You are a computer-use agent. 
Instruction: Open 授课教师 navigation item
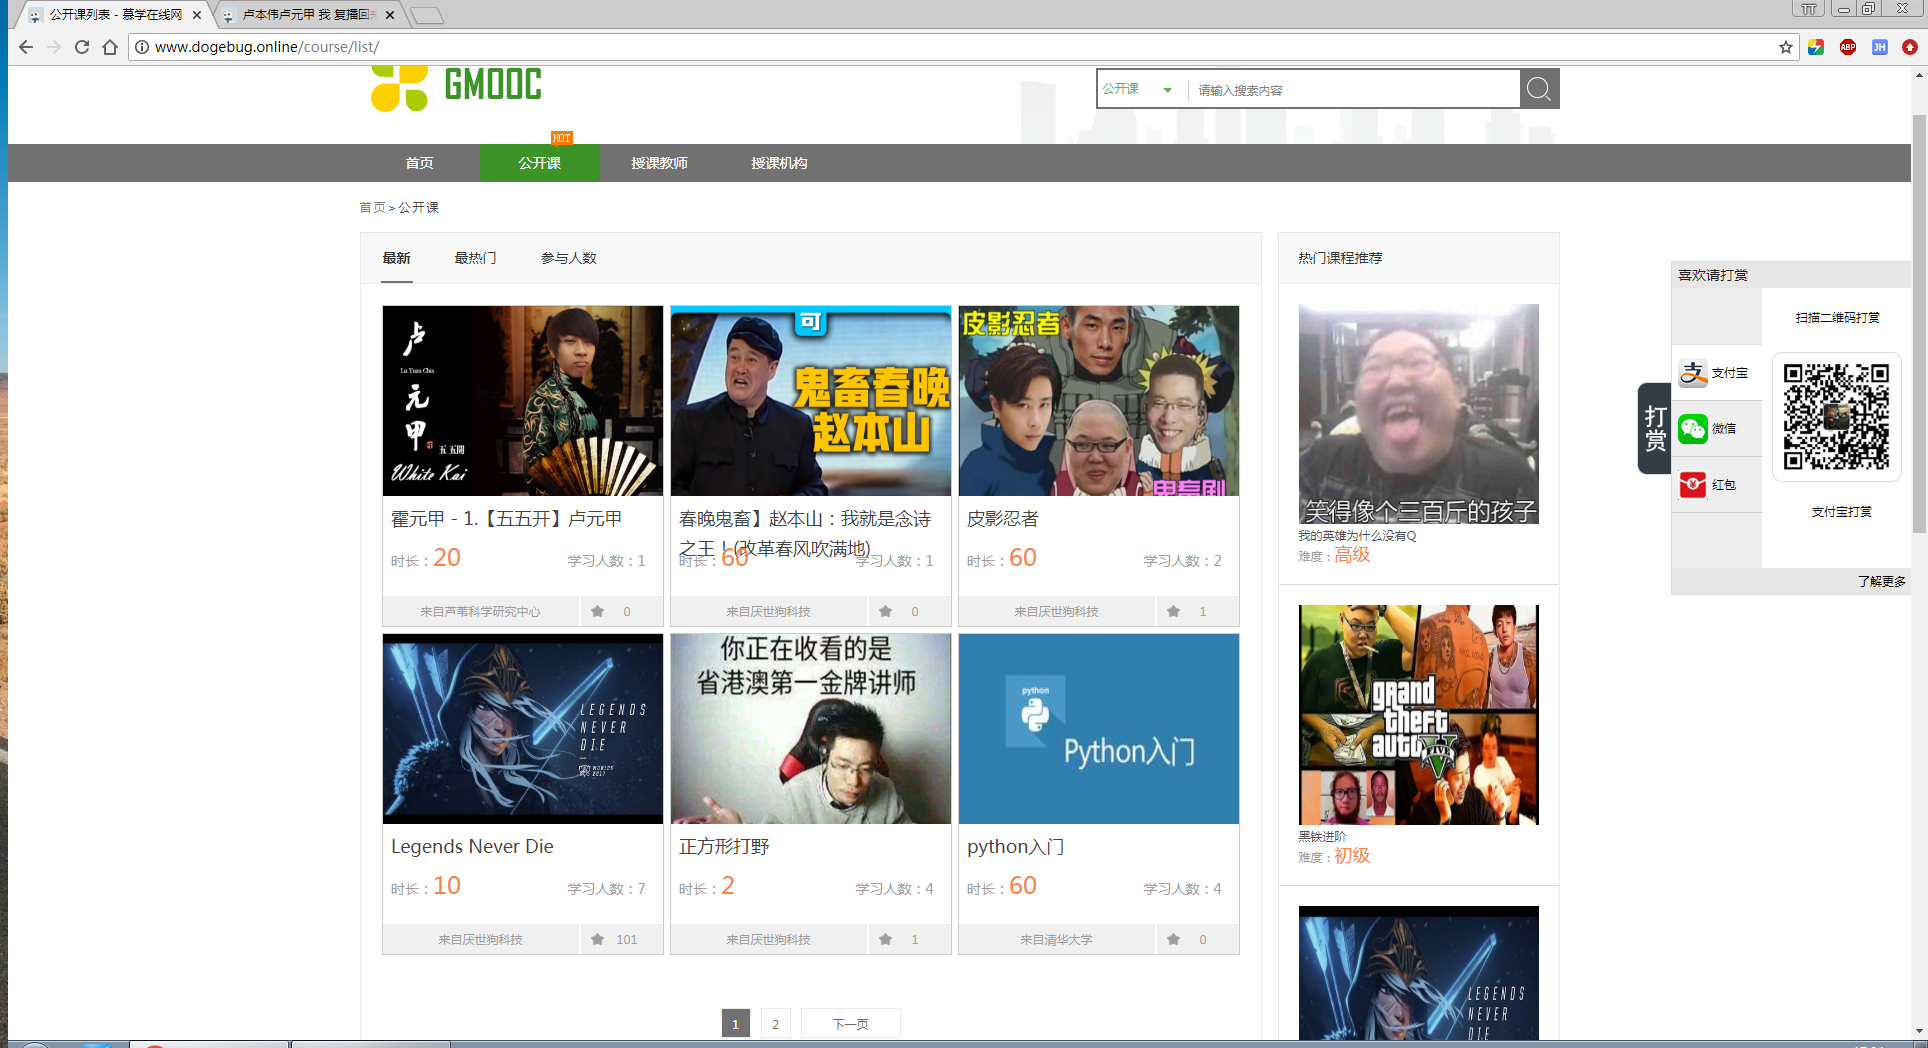tap(659, 163)
